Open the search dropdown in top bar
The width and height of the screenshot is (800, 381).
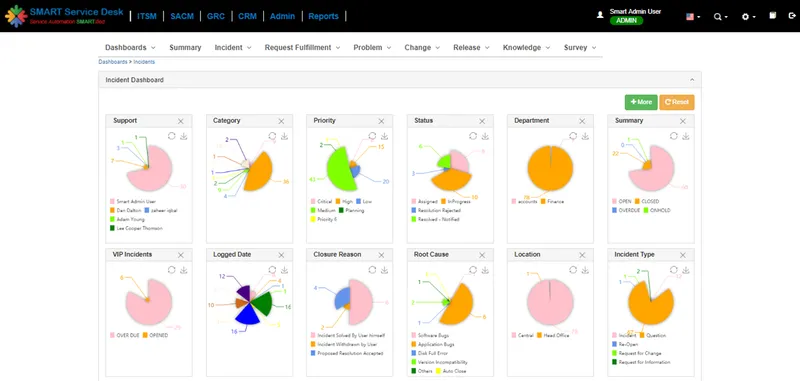pyautogui.click(x=720, y=16)
